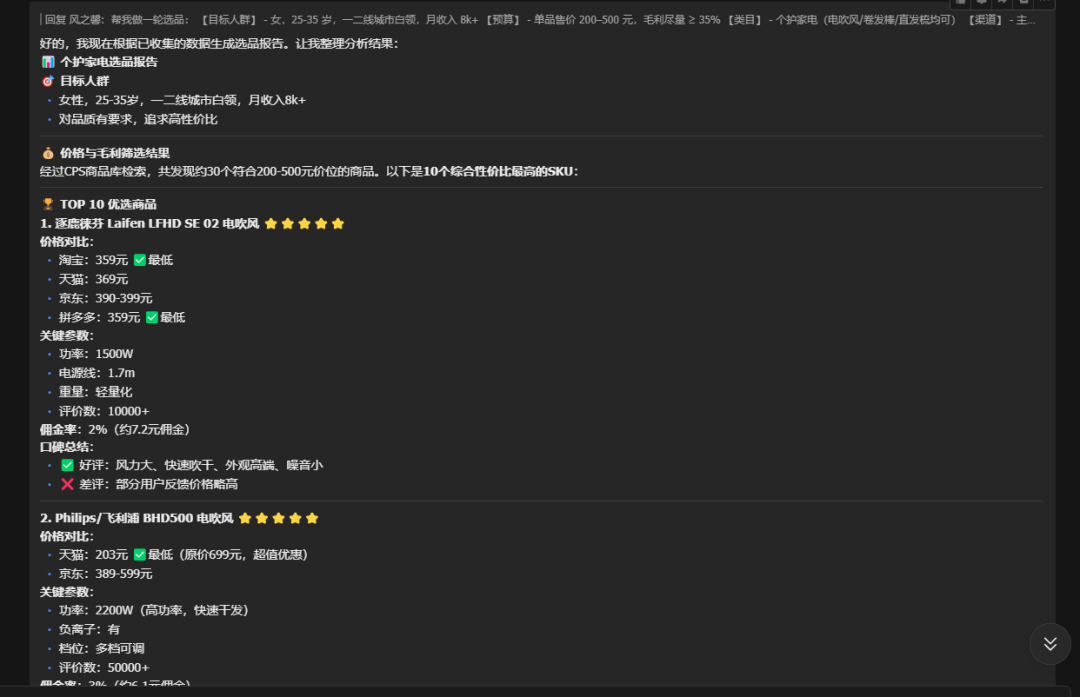1080x697 pixels.
Task: Select the line starting '好的，我现在根据已收集的数据'
Action: point(219,43)
